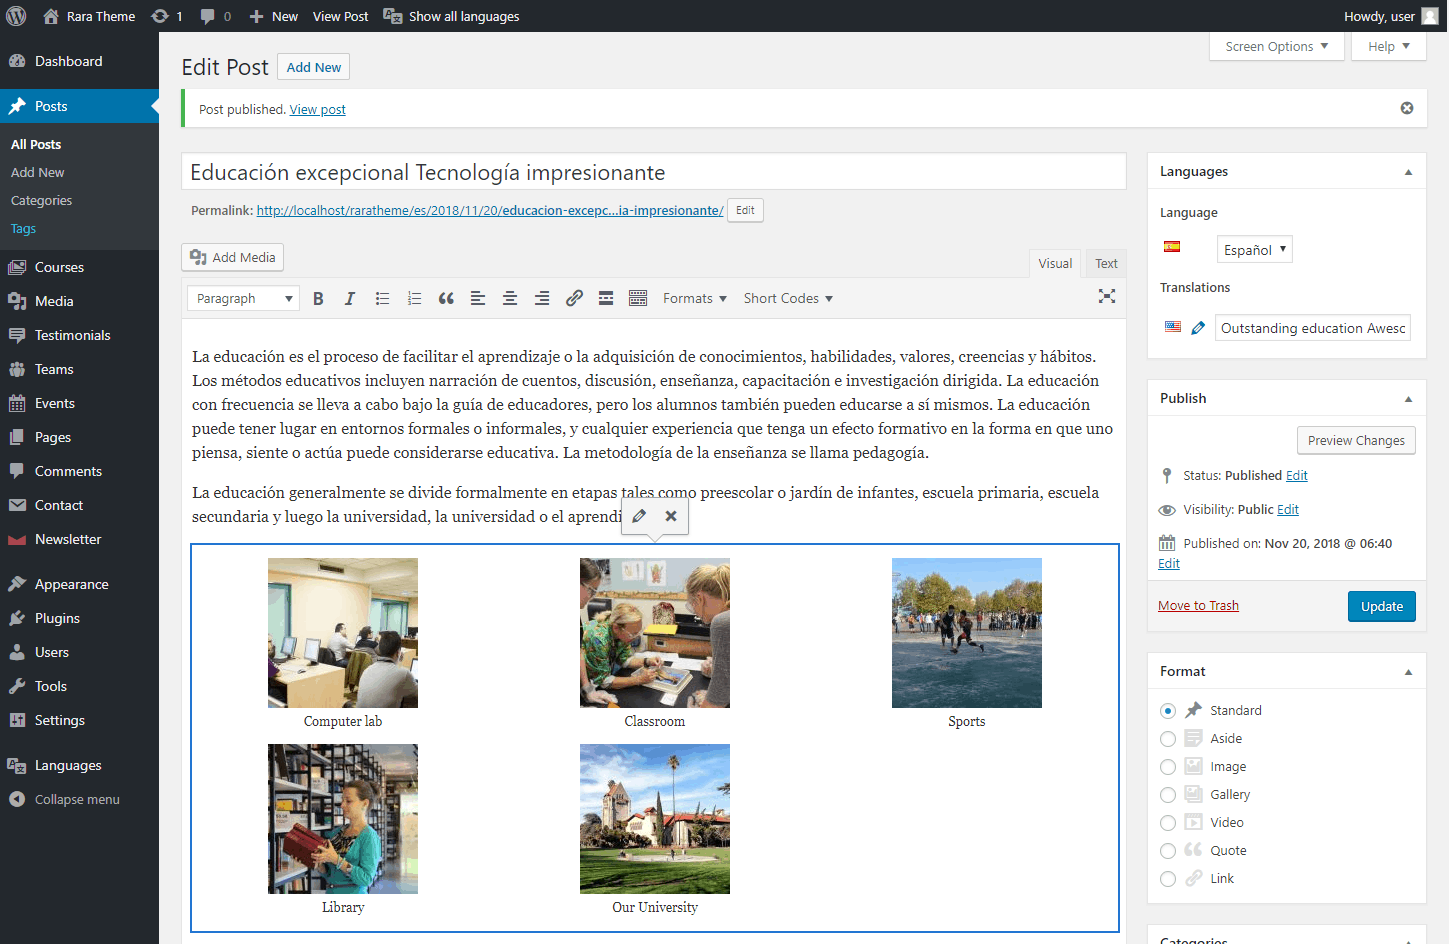
Task: Dismiss the Post published notice
Action: [x=1406, y=108]
